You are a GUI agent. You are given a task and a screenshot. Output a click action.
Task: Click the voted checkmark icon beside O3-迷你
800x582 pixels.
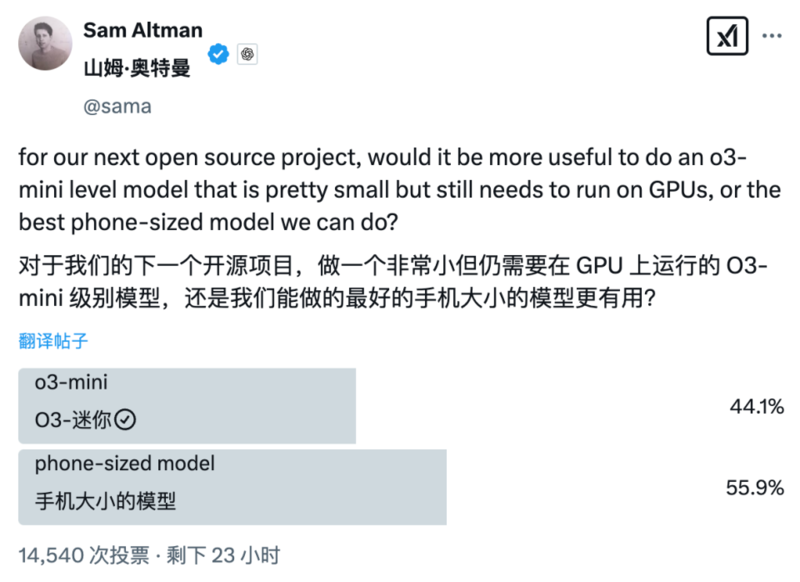tap(125, 420)
